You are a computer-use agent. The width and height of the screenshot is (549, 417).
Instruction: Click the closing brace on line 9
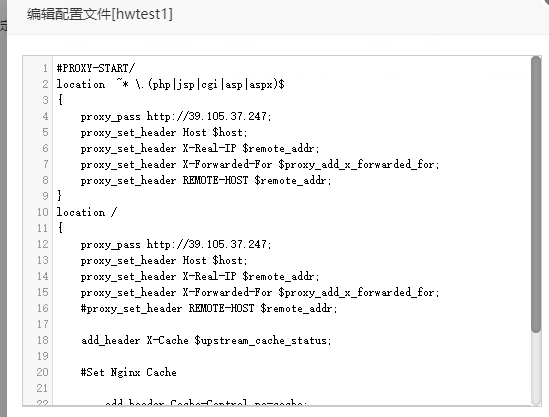[60, 195]
